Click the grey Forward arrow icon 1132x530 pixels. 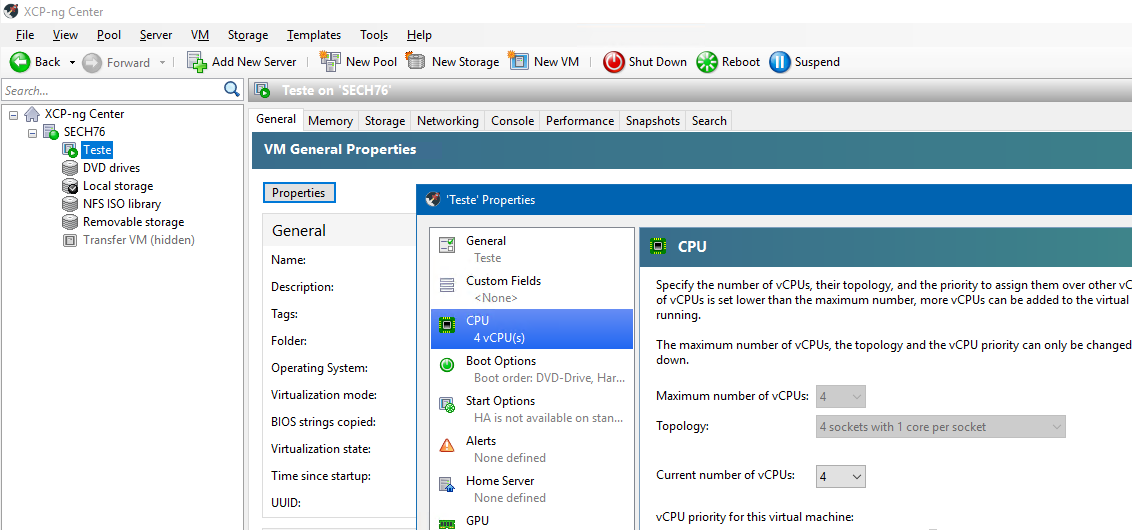pyautogui.click(x=92, y=62)
